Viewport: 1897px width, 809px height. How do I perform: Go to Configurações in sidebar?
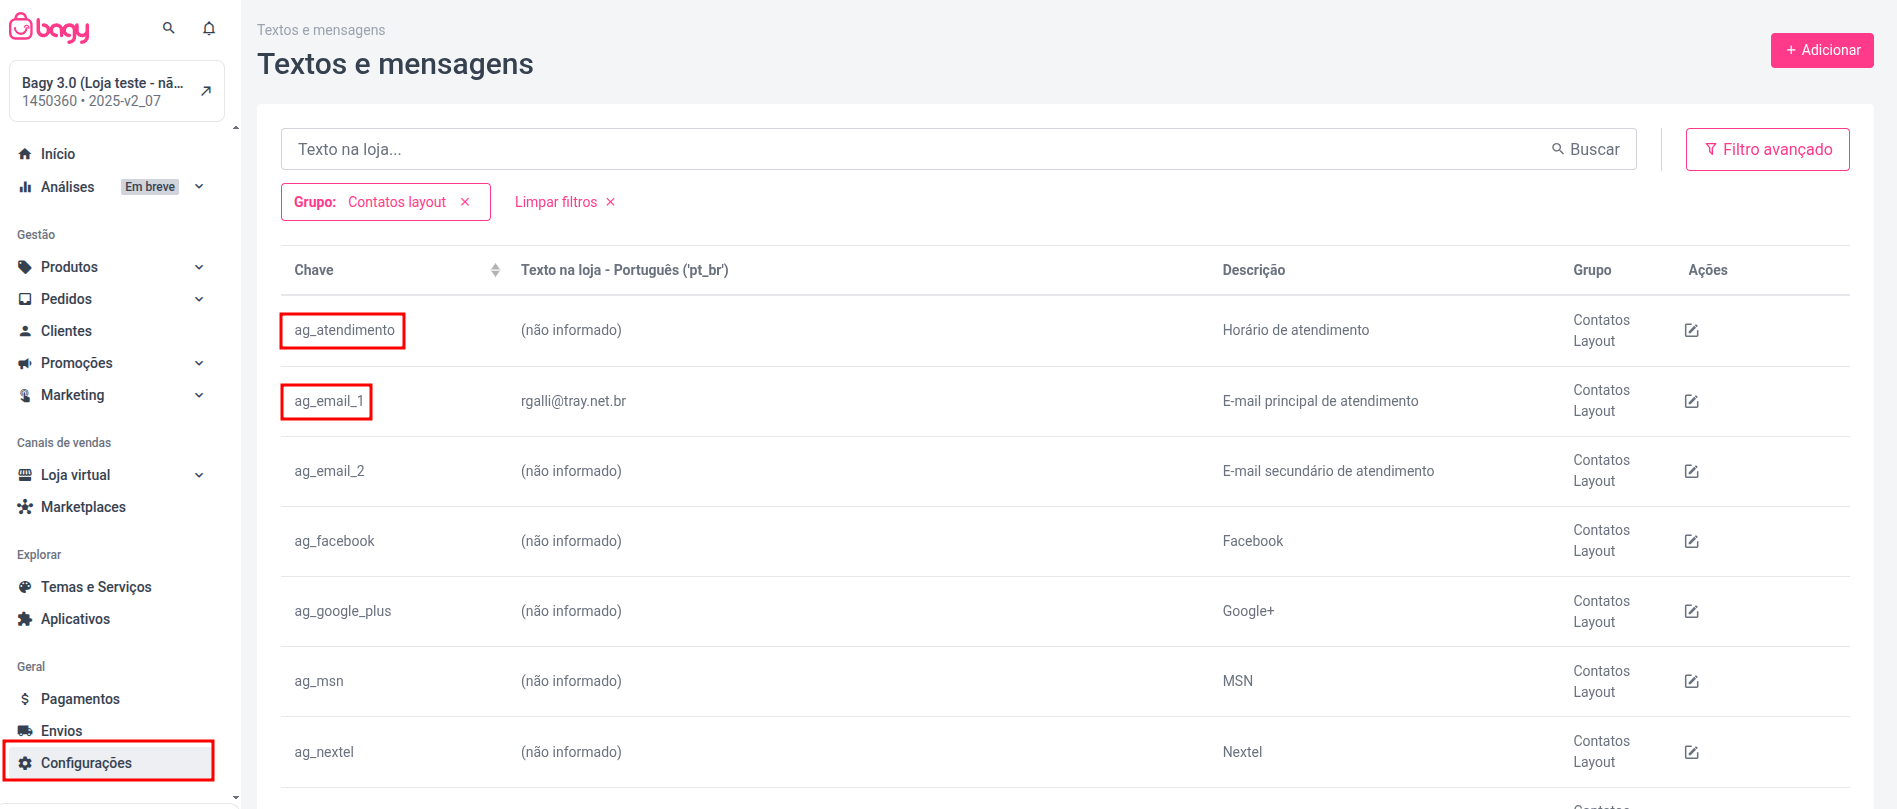(86, 763)
